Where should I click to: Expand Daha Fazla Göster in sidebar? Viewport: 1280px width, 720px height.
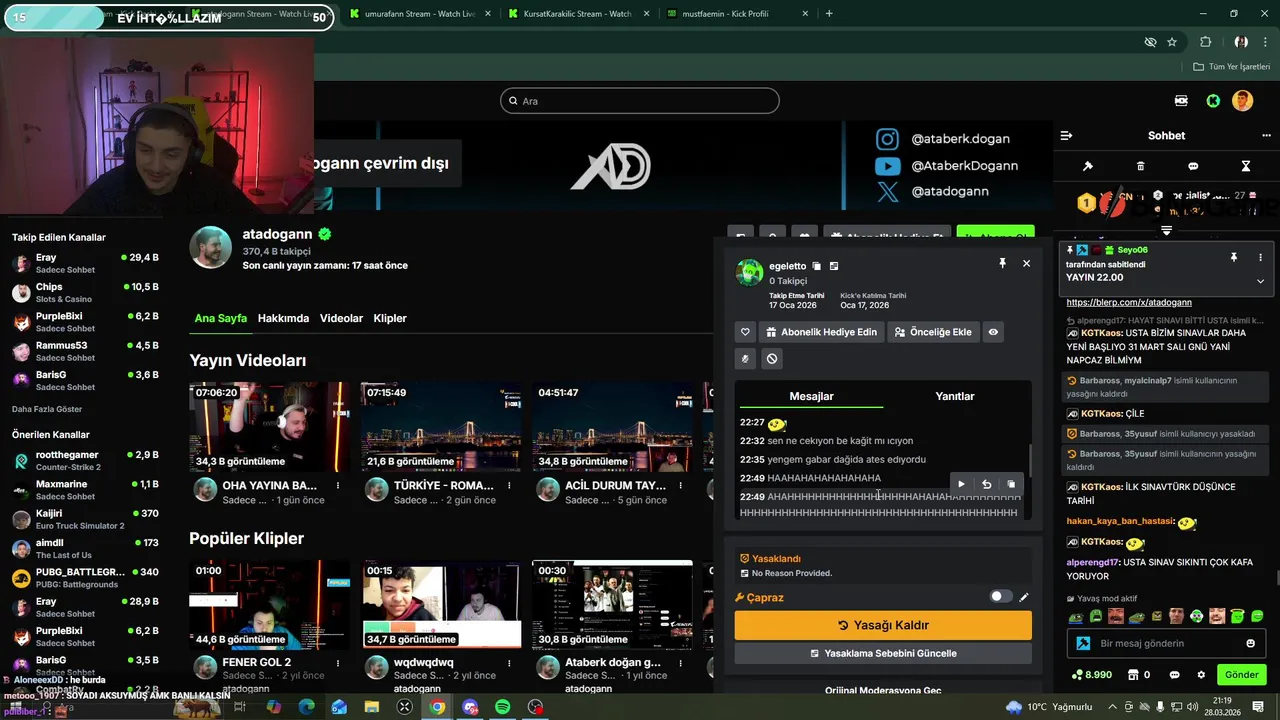point(47,409)
